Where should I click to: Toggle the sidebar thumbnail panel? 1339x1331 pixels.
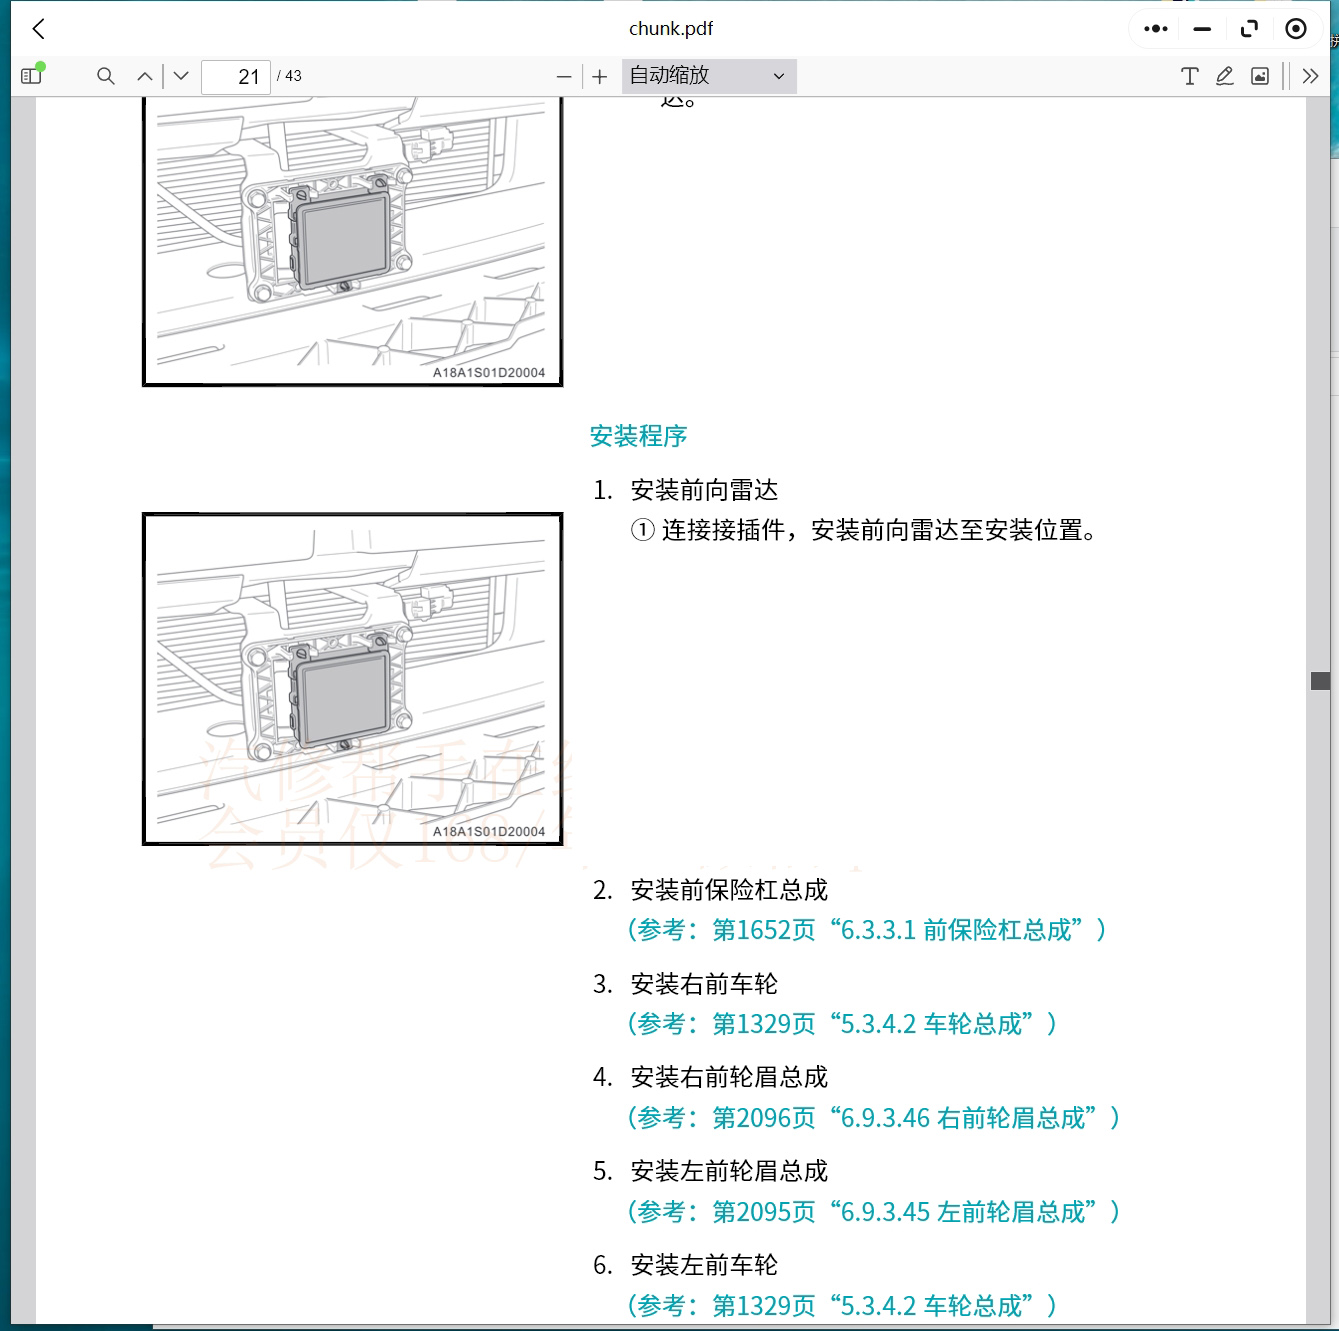(32, 76)
